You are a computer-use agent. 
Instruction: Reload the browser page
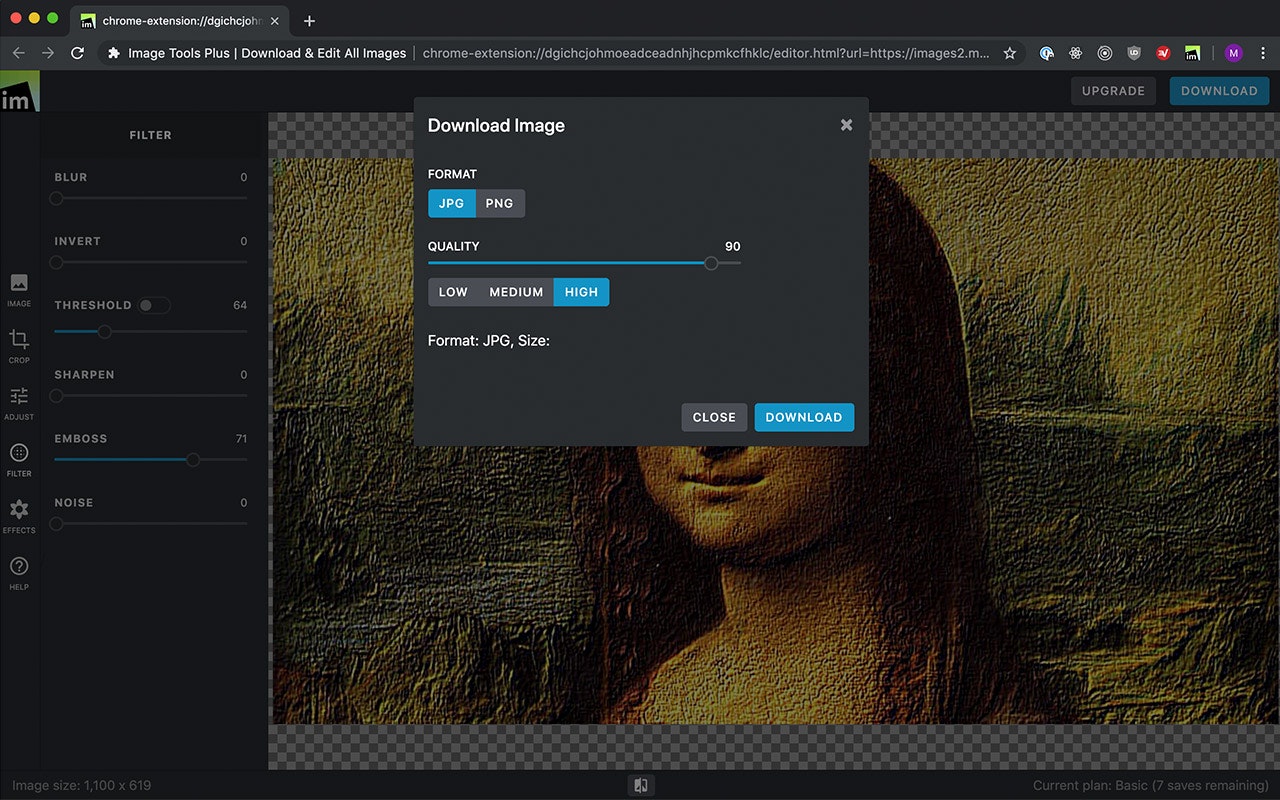[77, 53]
